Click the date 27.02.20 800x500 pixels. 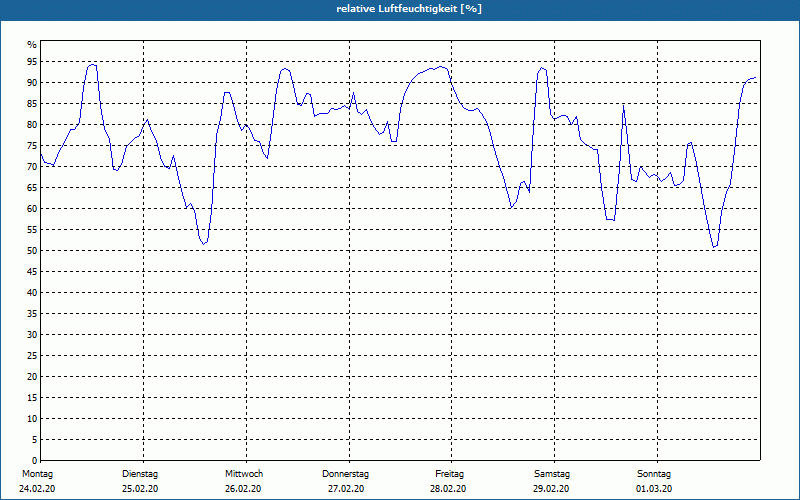click(x=346, y=489)
